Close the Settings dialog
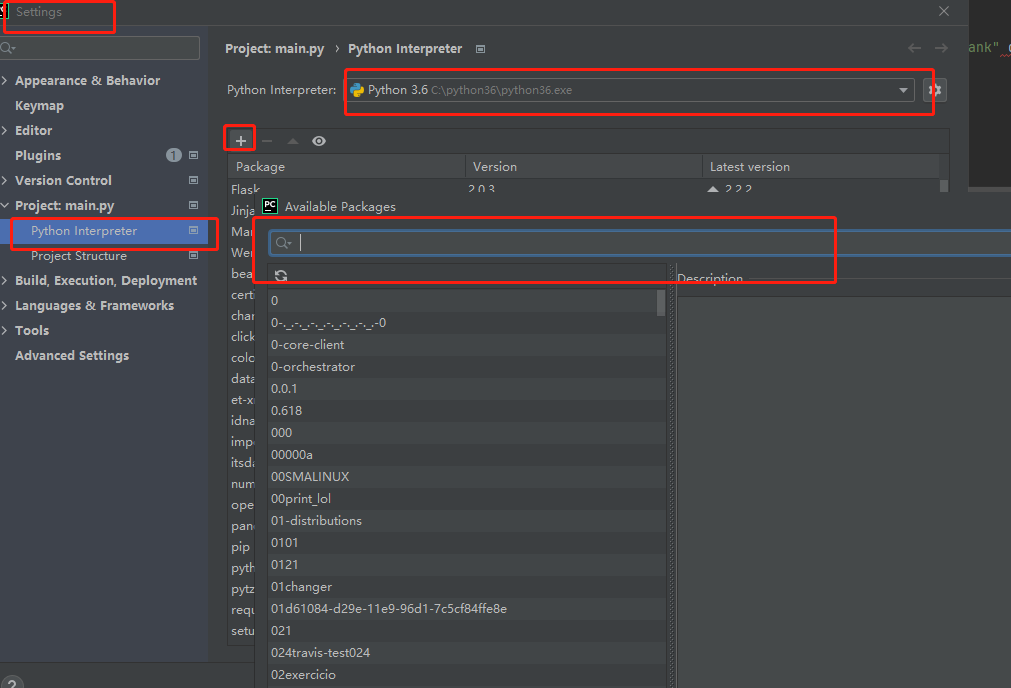 click(x=944, y=12)
